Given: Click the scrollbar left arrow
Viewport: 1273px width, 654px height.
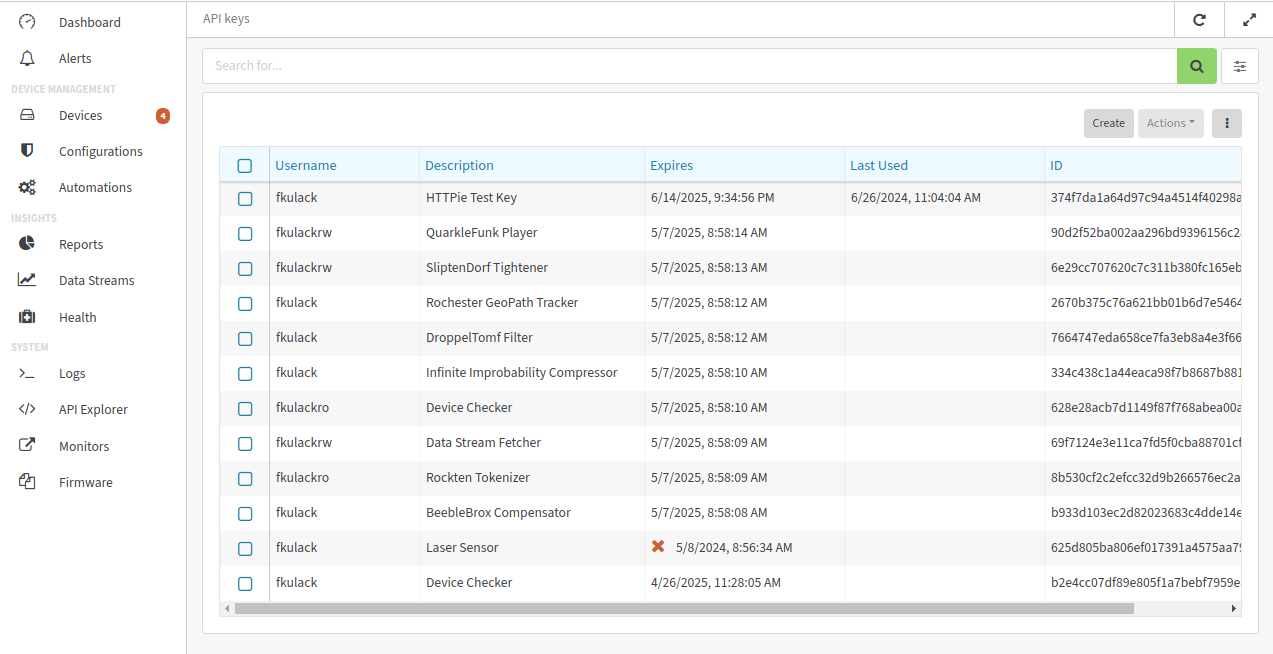Looking at the screenshot, I should (227, 608).
